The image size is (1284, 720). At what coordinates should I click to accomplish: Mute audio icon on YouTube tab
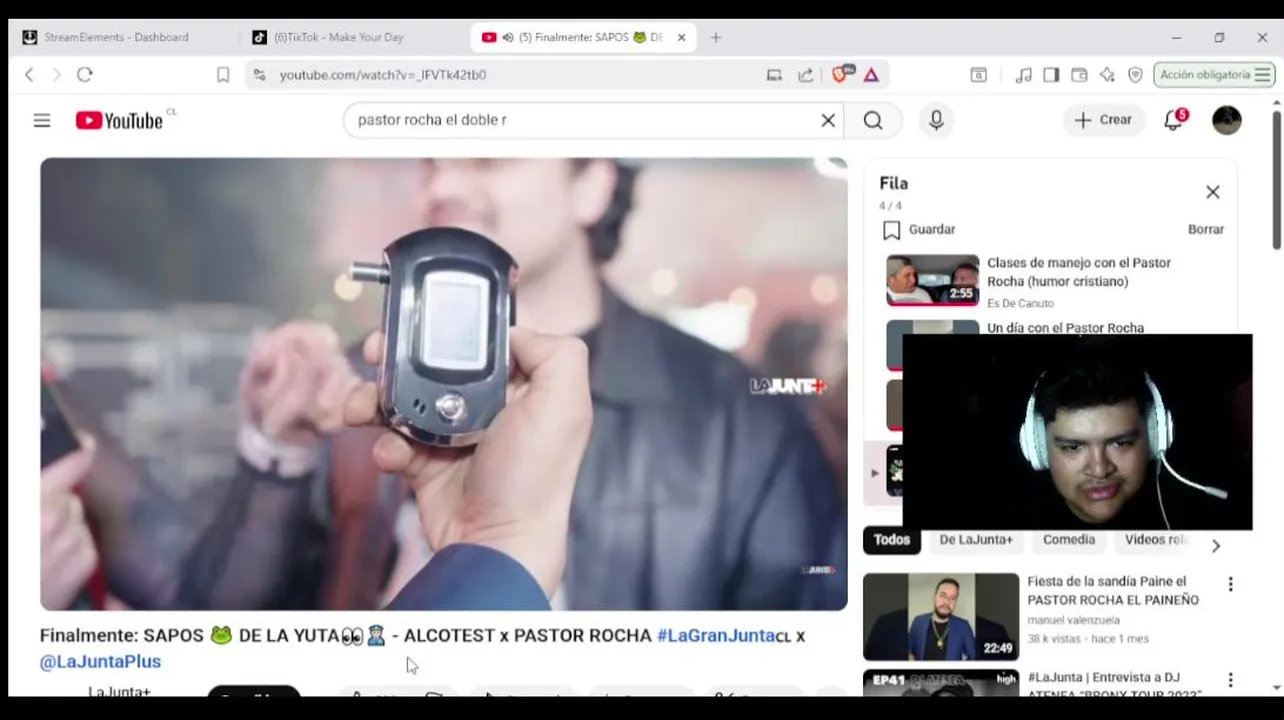(x=508, y=38)
